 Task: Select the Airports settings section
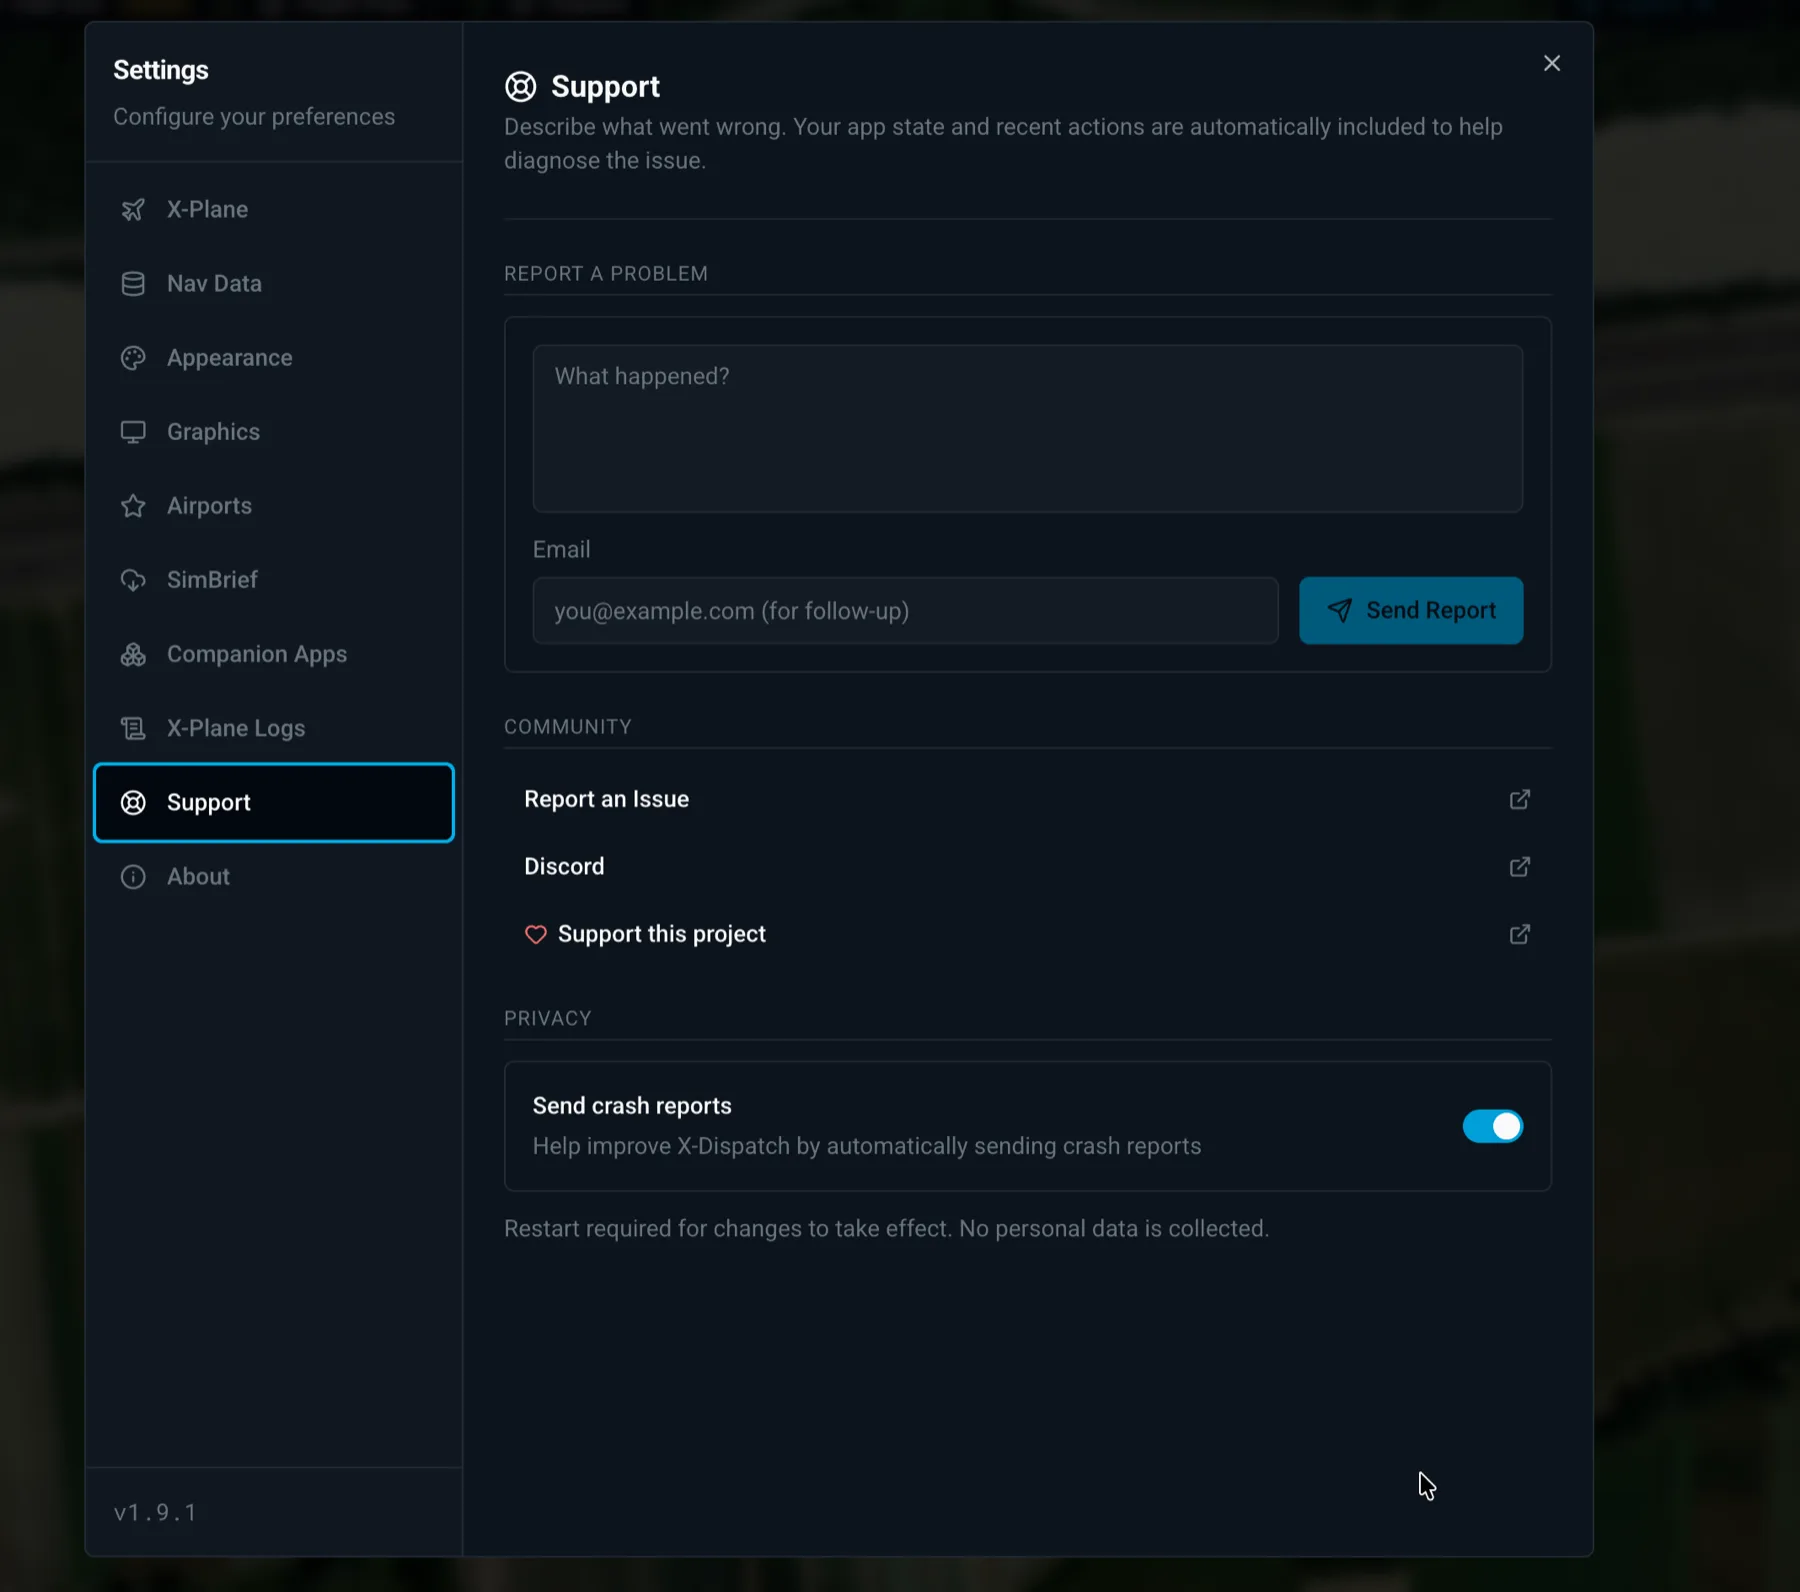tap(274, 506)
